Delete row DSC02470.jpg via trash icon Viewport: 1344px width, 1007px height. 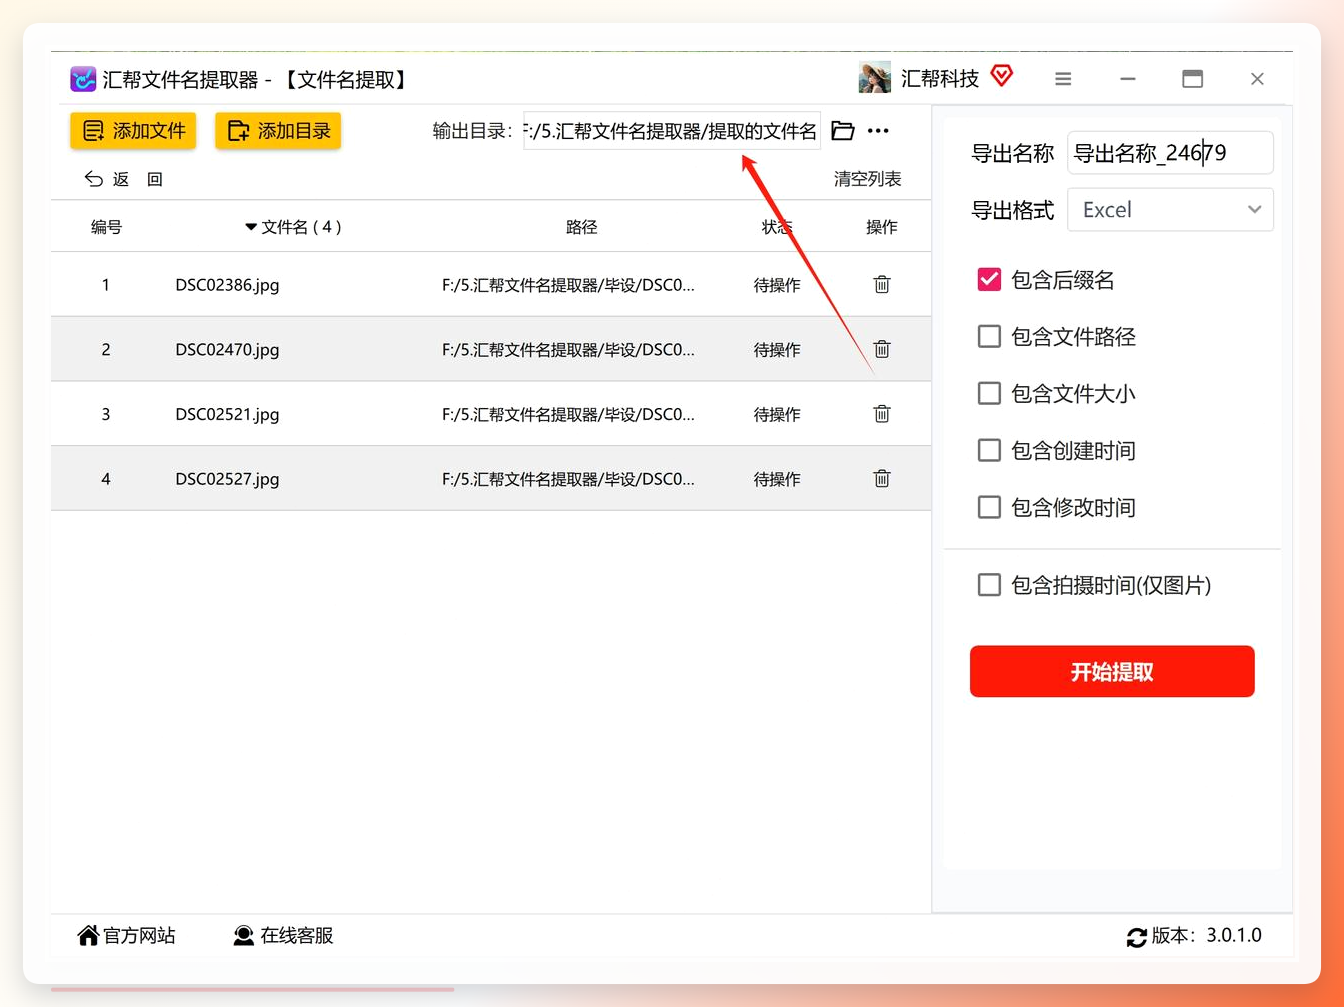(x=882, y=349)
